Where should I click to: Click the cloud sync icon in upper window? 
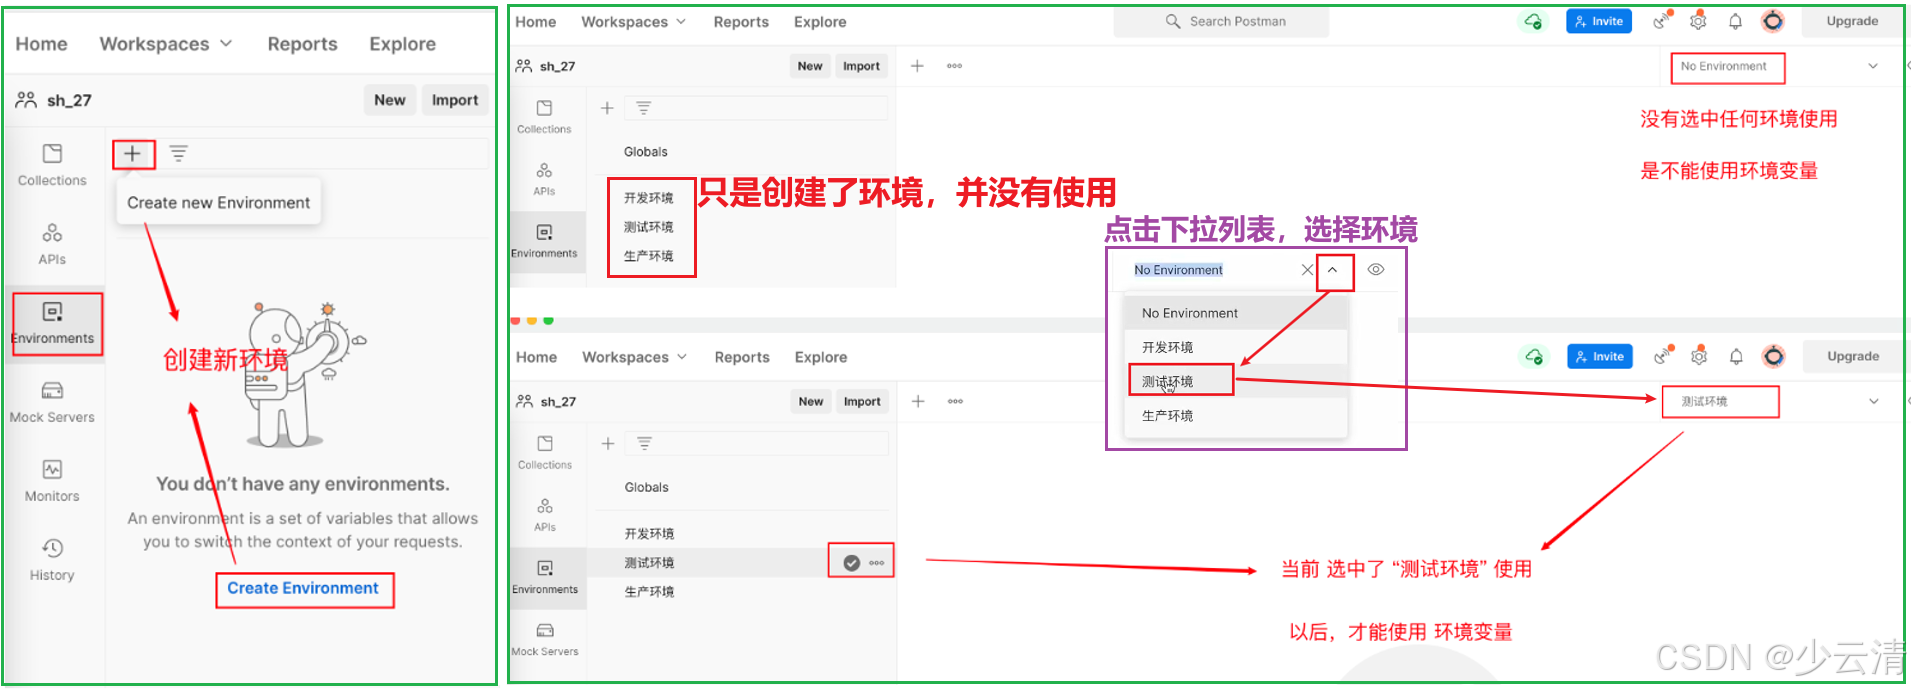(1533, 21)
